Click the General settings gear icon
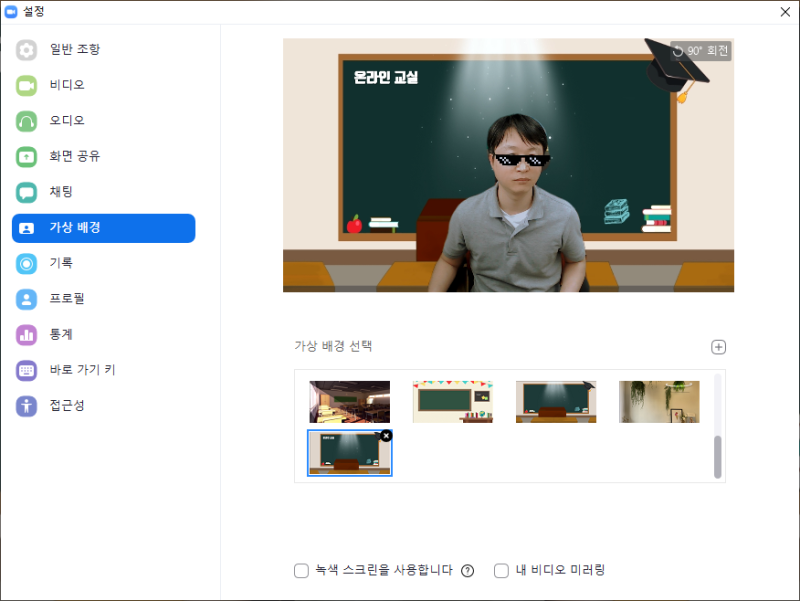This screenshot has height=601, width=800. (26, 50)
